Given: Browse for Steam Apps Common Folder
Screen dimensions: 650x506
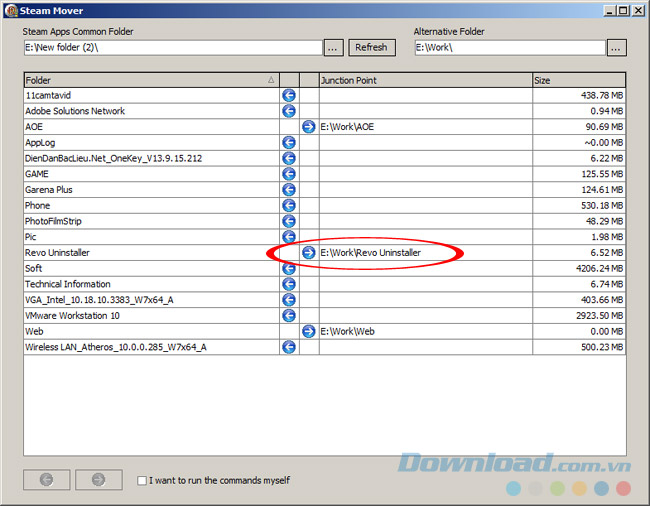Looking at the screenshot, I should (334, 48).
